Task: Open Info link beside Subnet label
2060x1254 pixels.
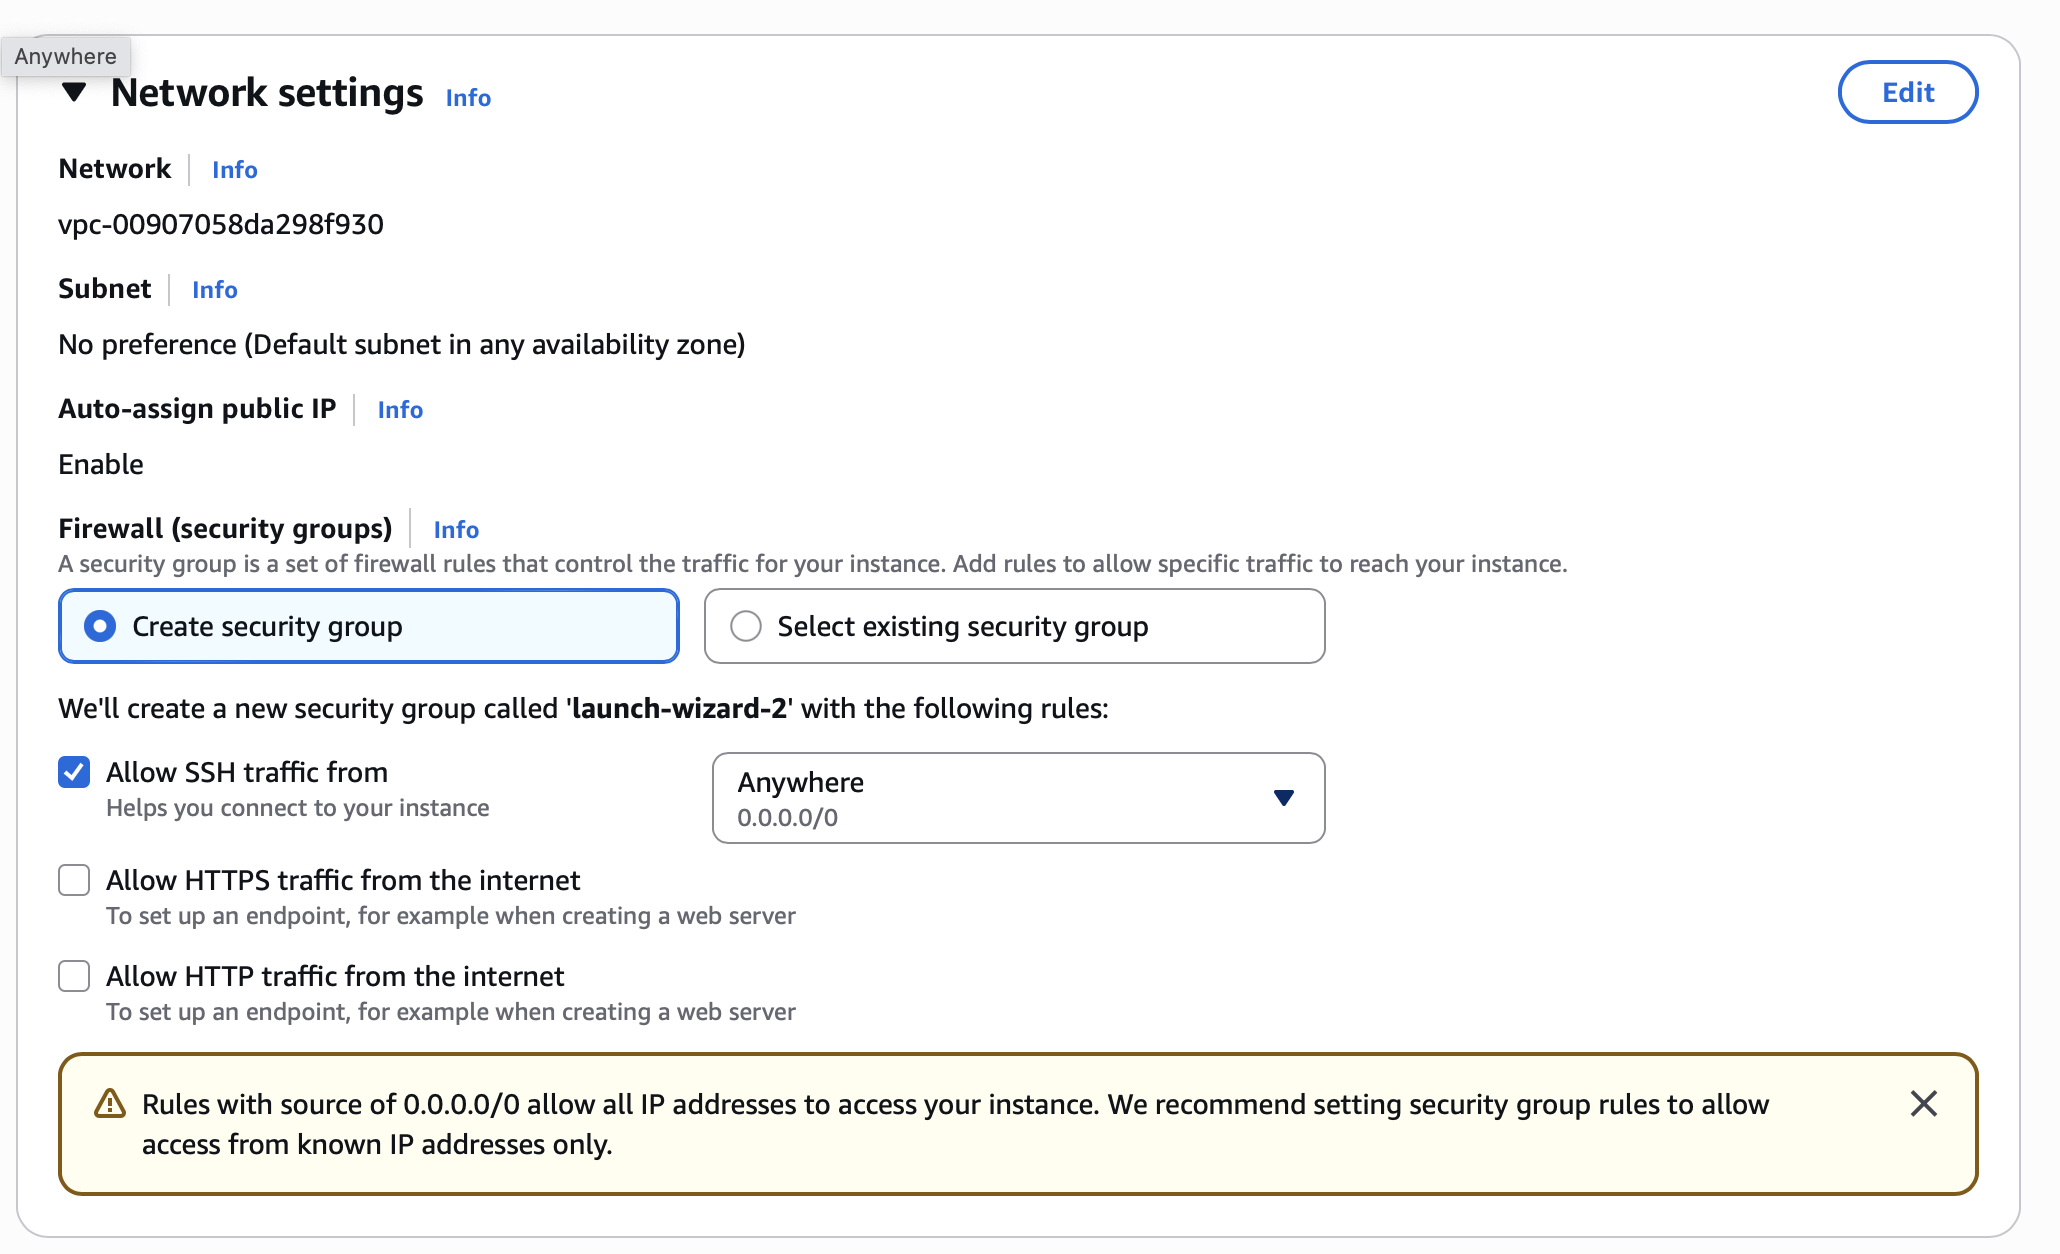Action: coord(214,290)
